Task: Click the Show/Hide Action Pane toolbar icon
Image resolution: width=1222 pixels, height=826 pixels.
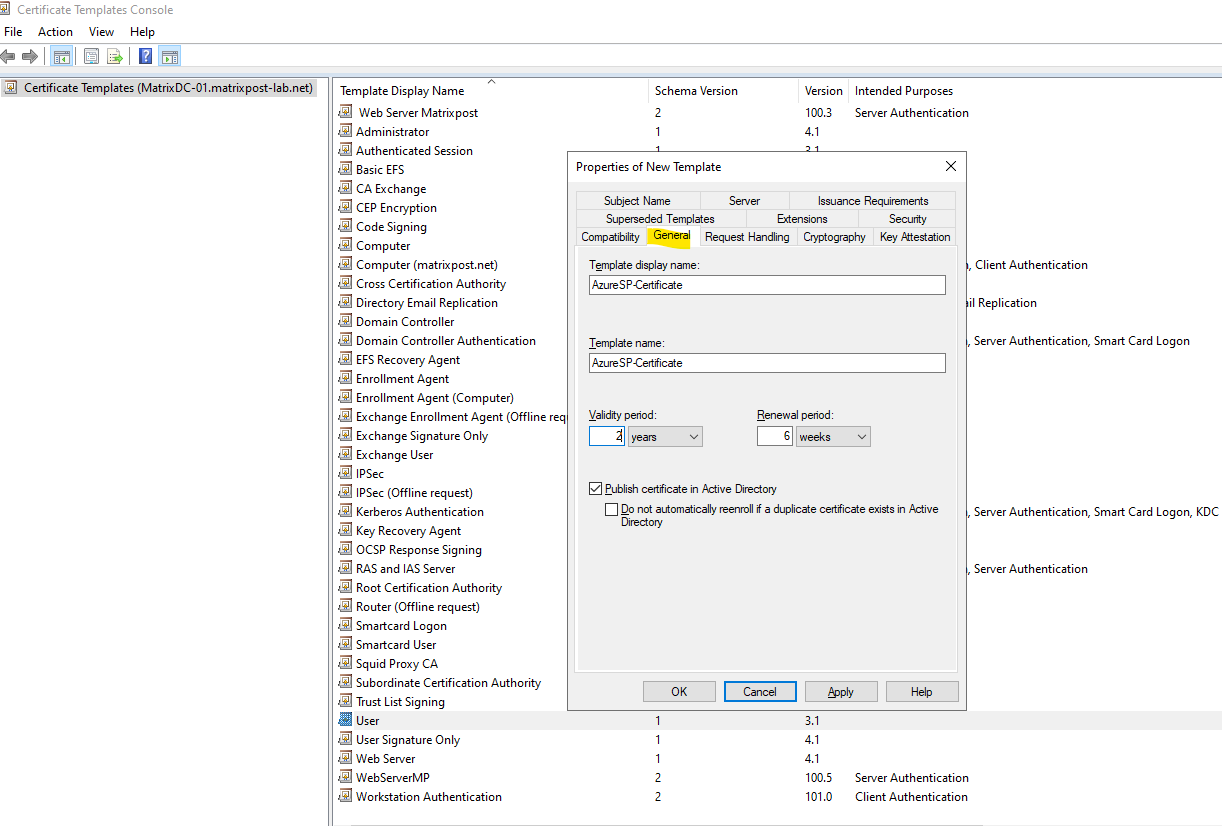Action: 169,57
